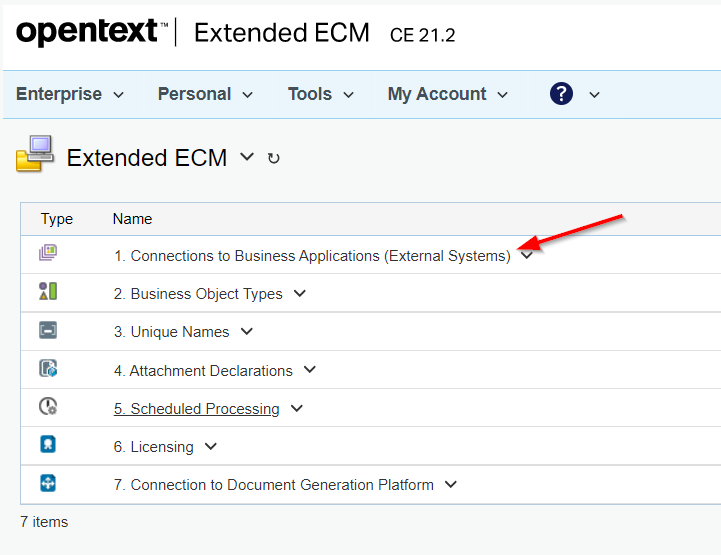Click the Unique Names row icon
The width and height of the screenshot is (721, 555).
48,331
